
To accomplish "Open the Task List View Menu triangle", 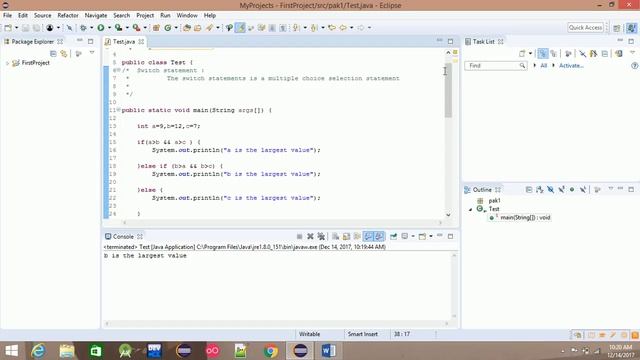I will click(632, 53).
